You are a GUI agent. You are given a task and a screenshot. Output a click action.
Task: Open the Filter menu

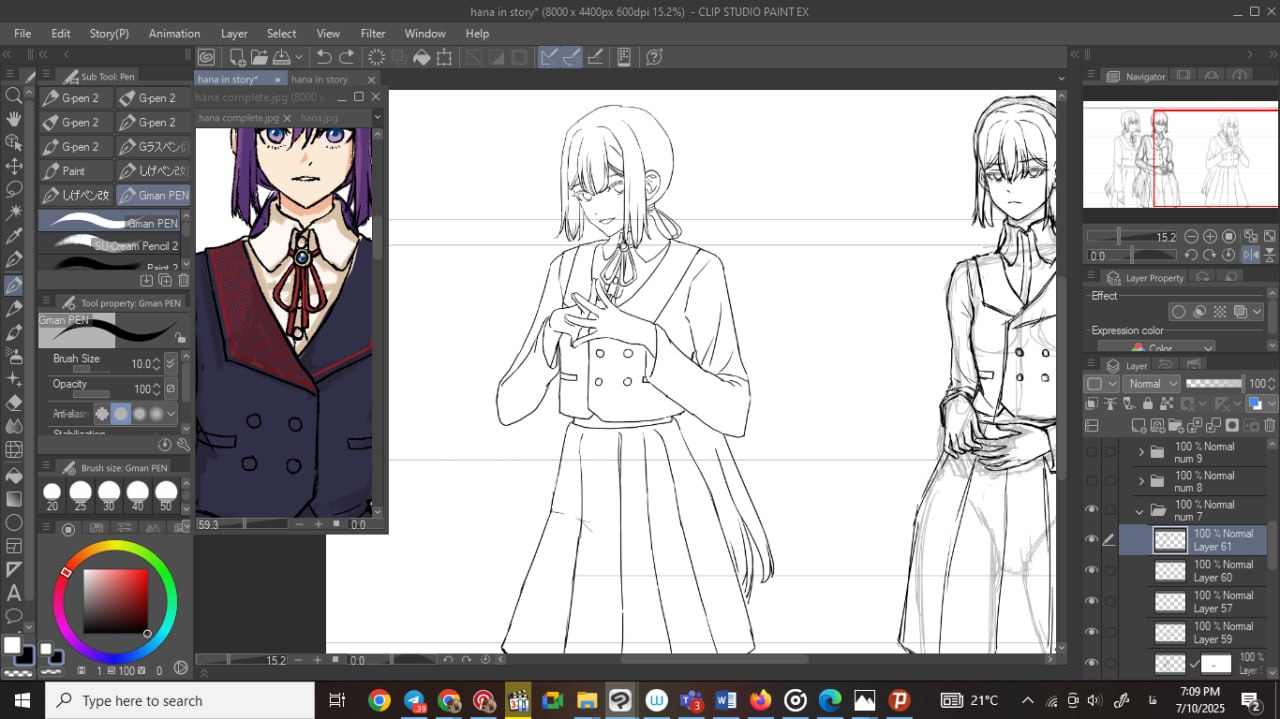(372, 33)
